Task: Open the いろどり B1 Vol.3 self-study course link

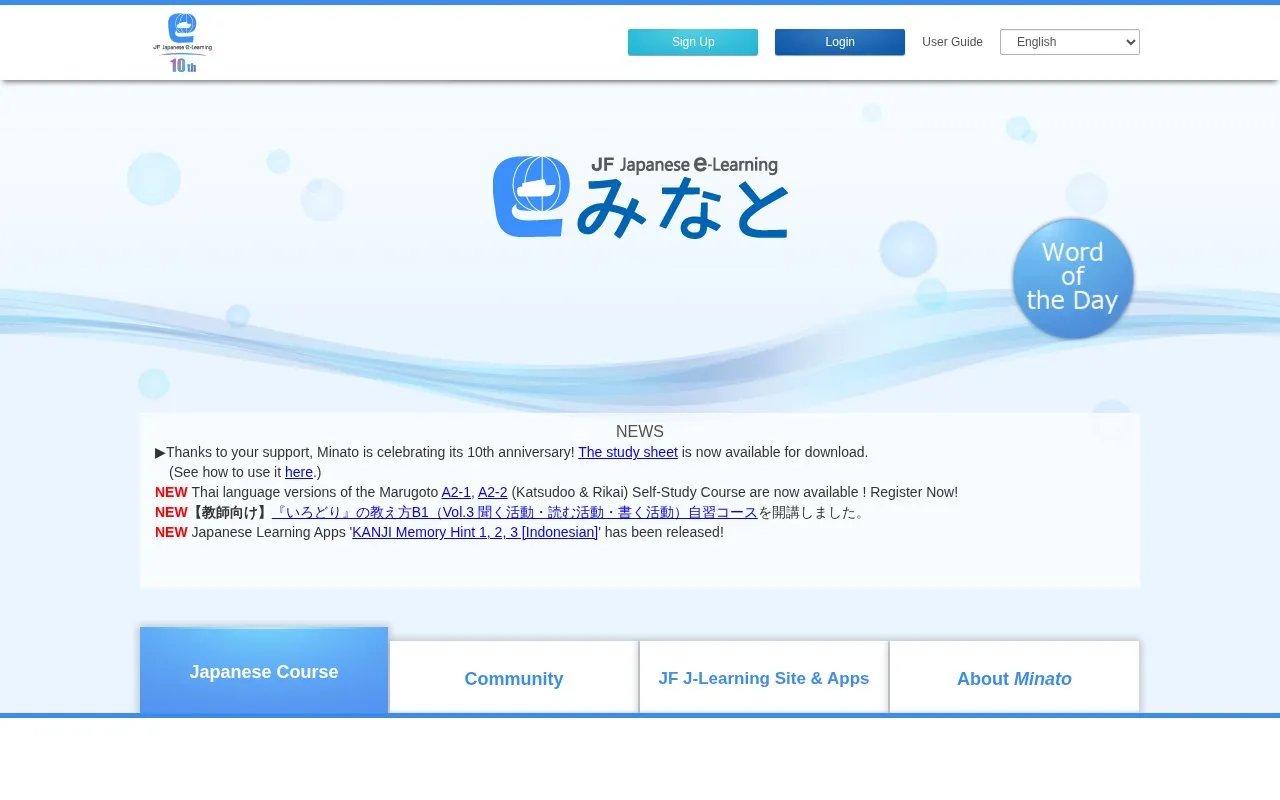Action: [x=514, y=512]
